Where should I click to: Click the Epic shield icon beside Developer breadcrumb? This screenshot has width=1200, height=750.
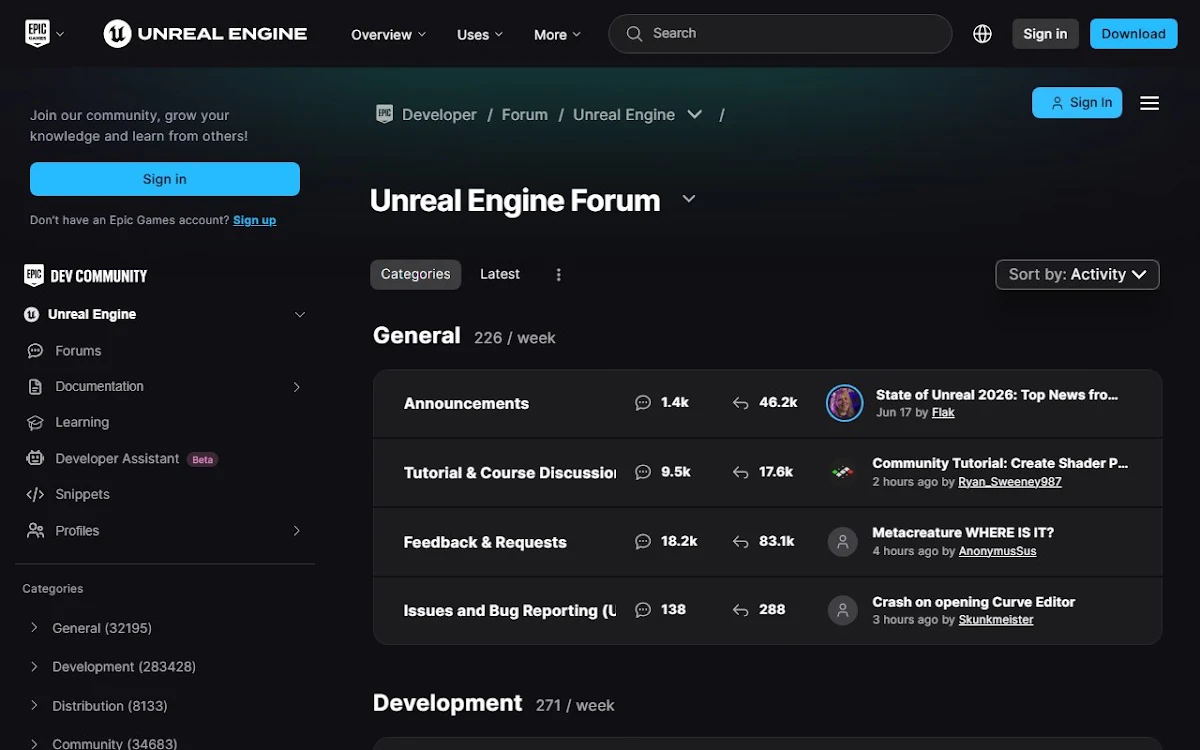pos(384,114)
